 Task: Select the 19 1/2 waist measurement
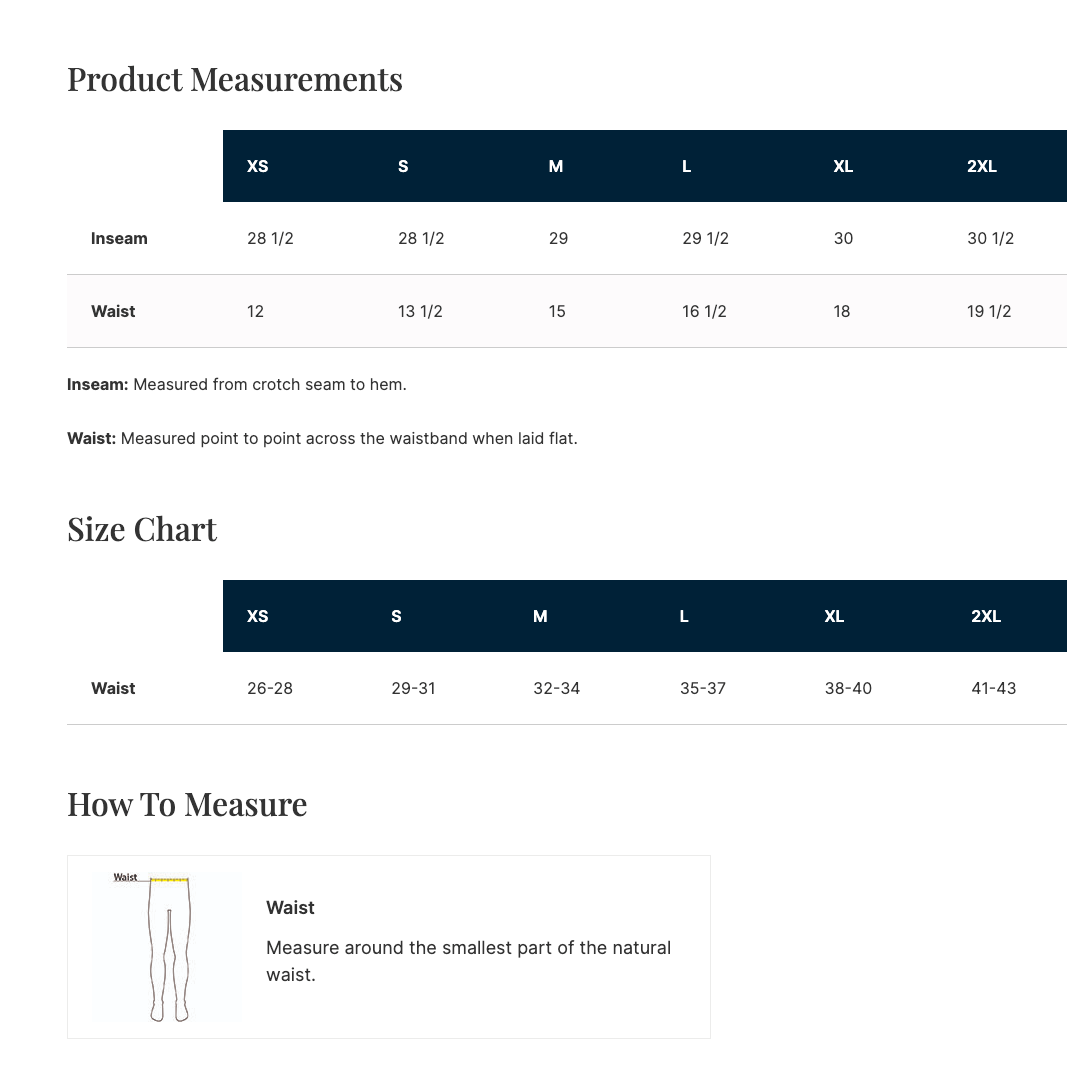coord(989,311)
